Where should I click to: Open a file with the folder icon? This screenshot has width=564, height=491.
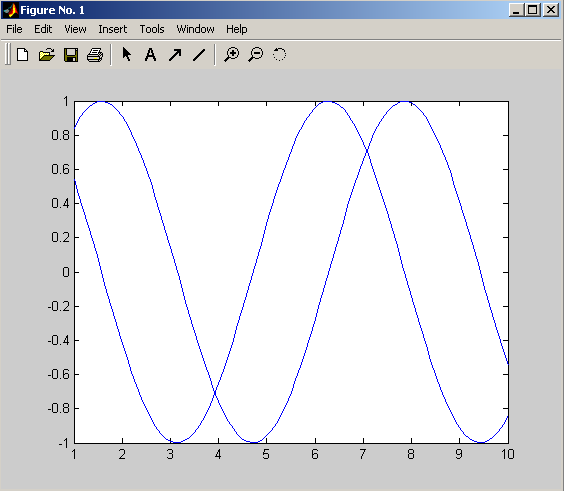(47, 55)
